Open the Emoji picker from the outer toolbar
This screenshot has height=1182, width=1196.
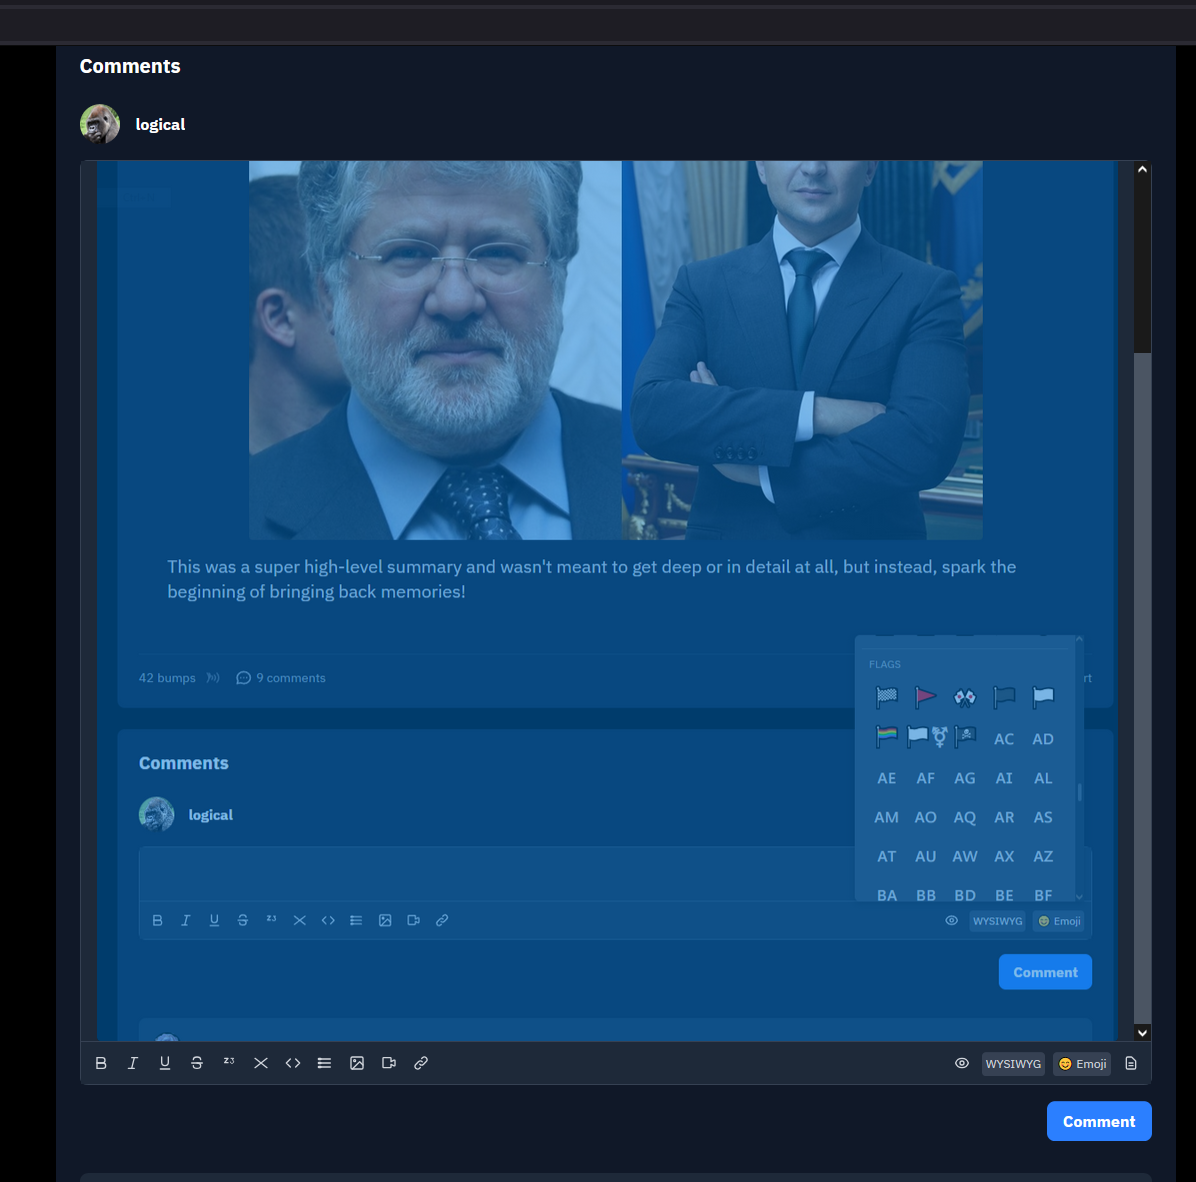click(1082, 1064)
